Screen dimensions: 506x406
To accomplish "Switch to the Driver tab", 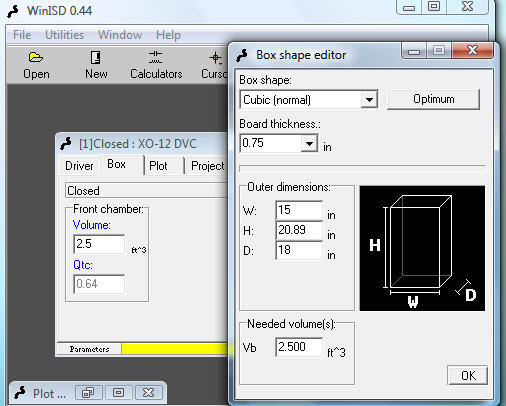I will [79, 166].
